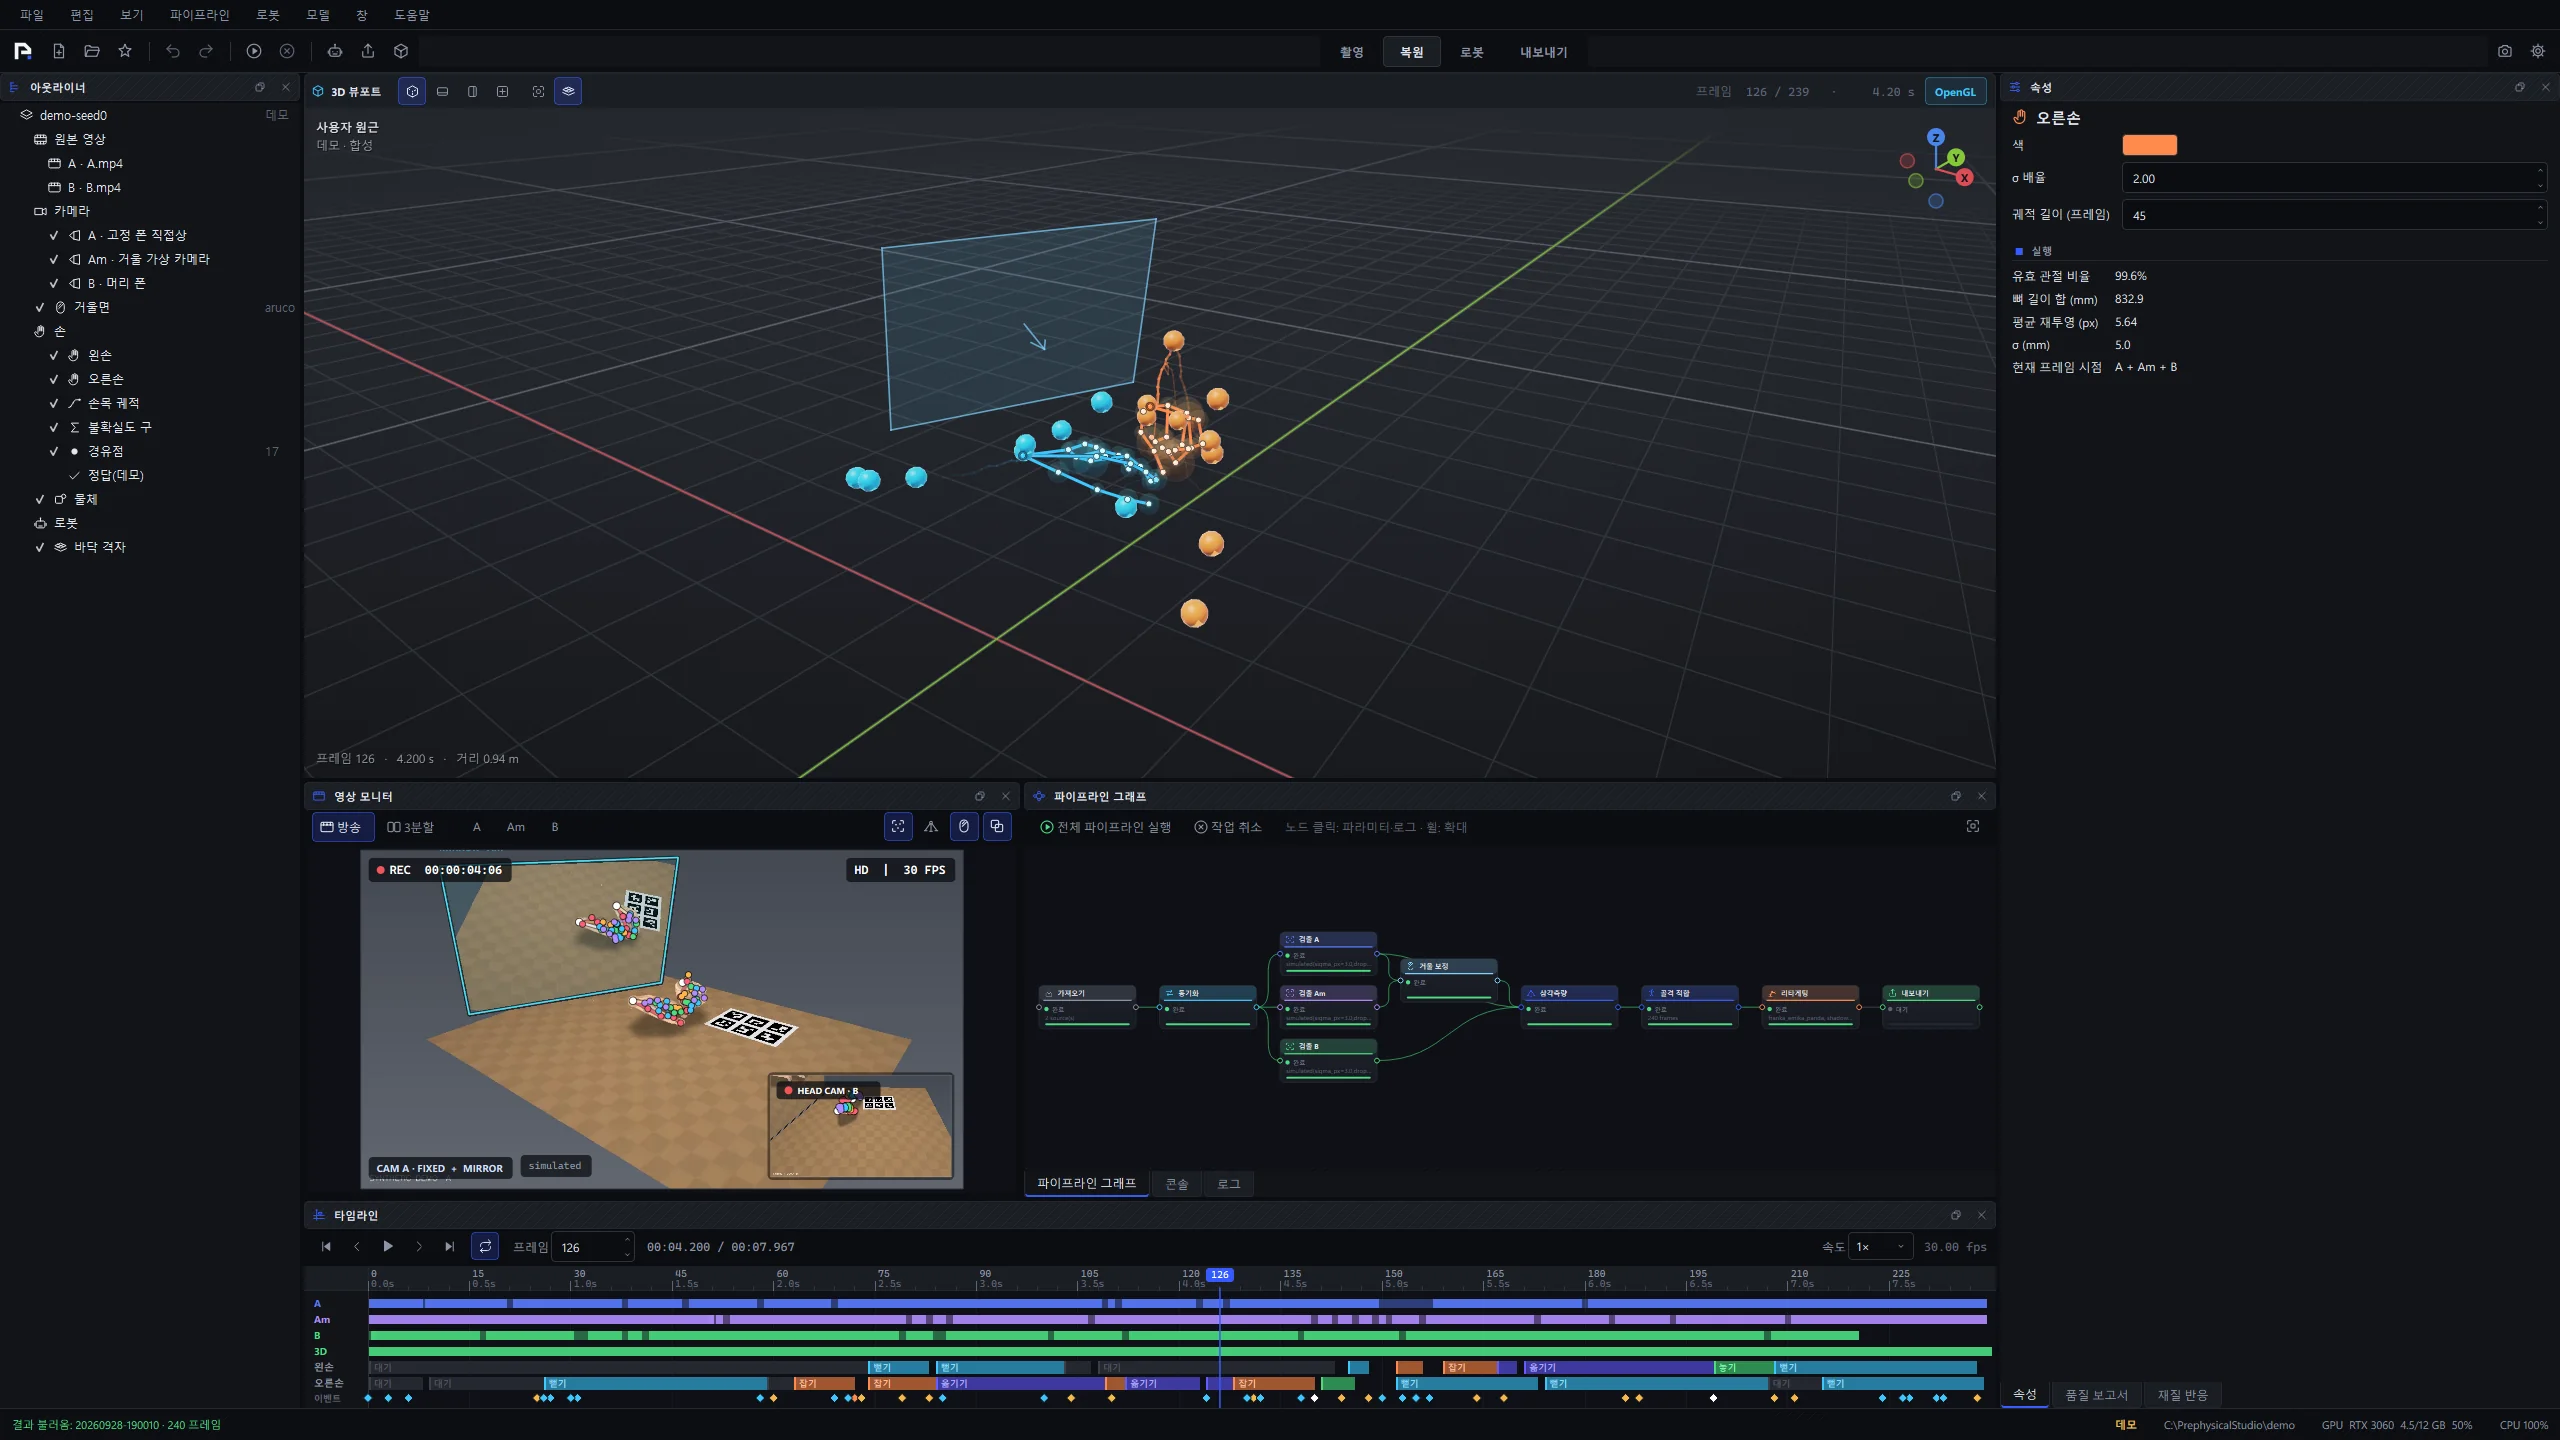Click the screenshot camera icon at top right

click(2505, 51)
